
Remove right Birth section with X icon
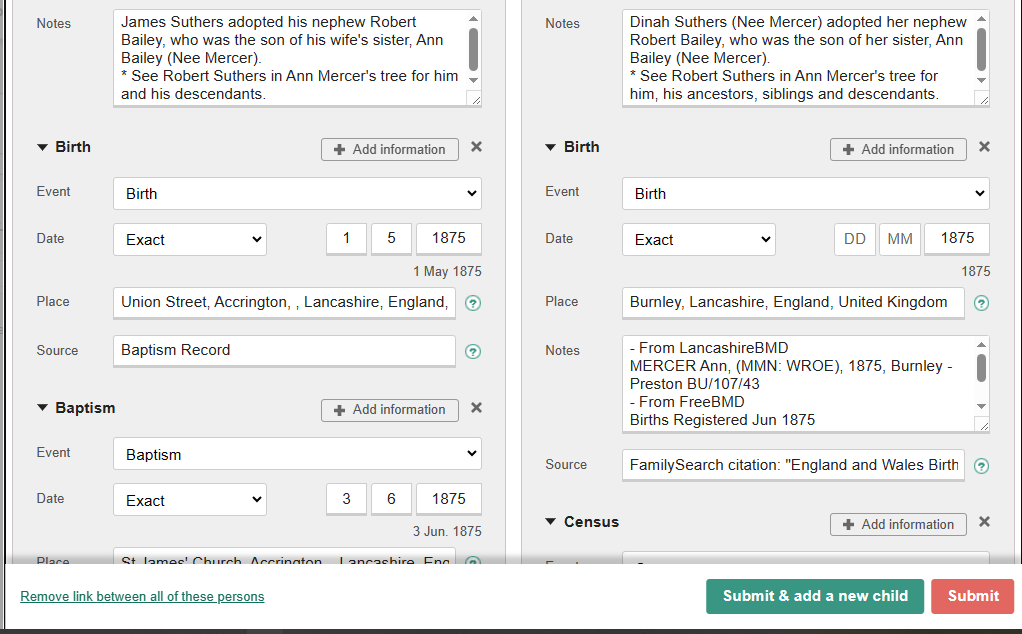pos(984,147)
